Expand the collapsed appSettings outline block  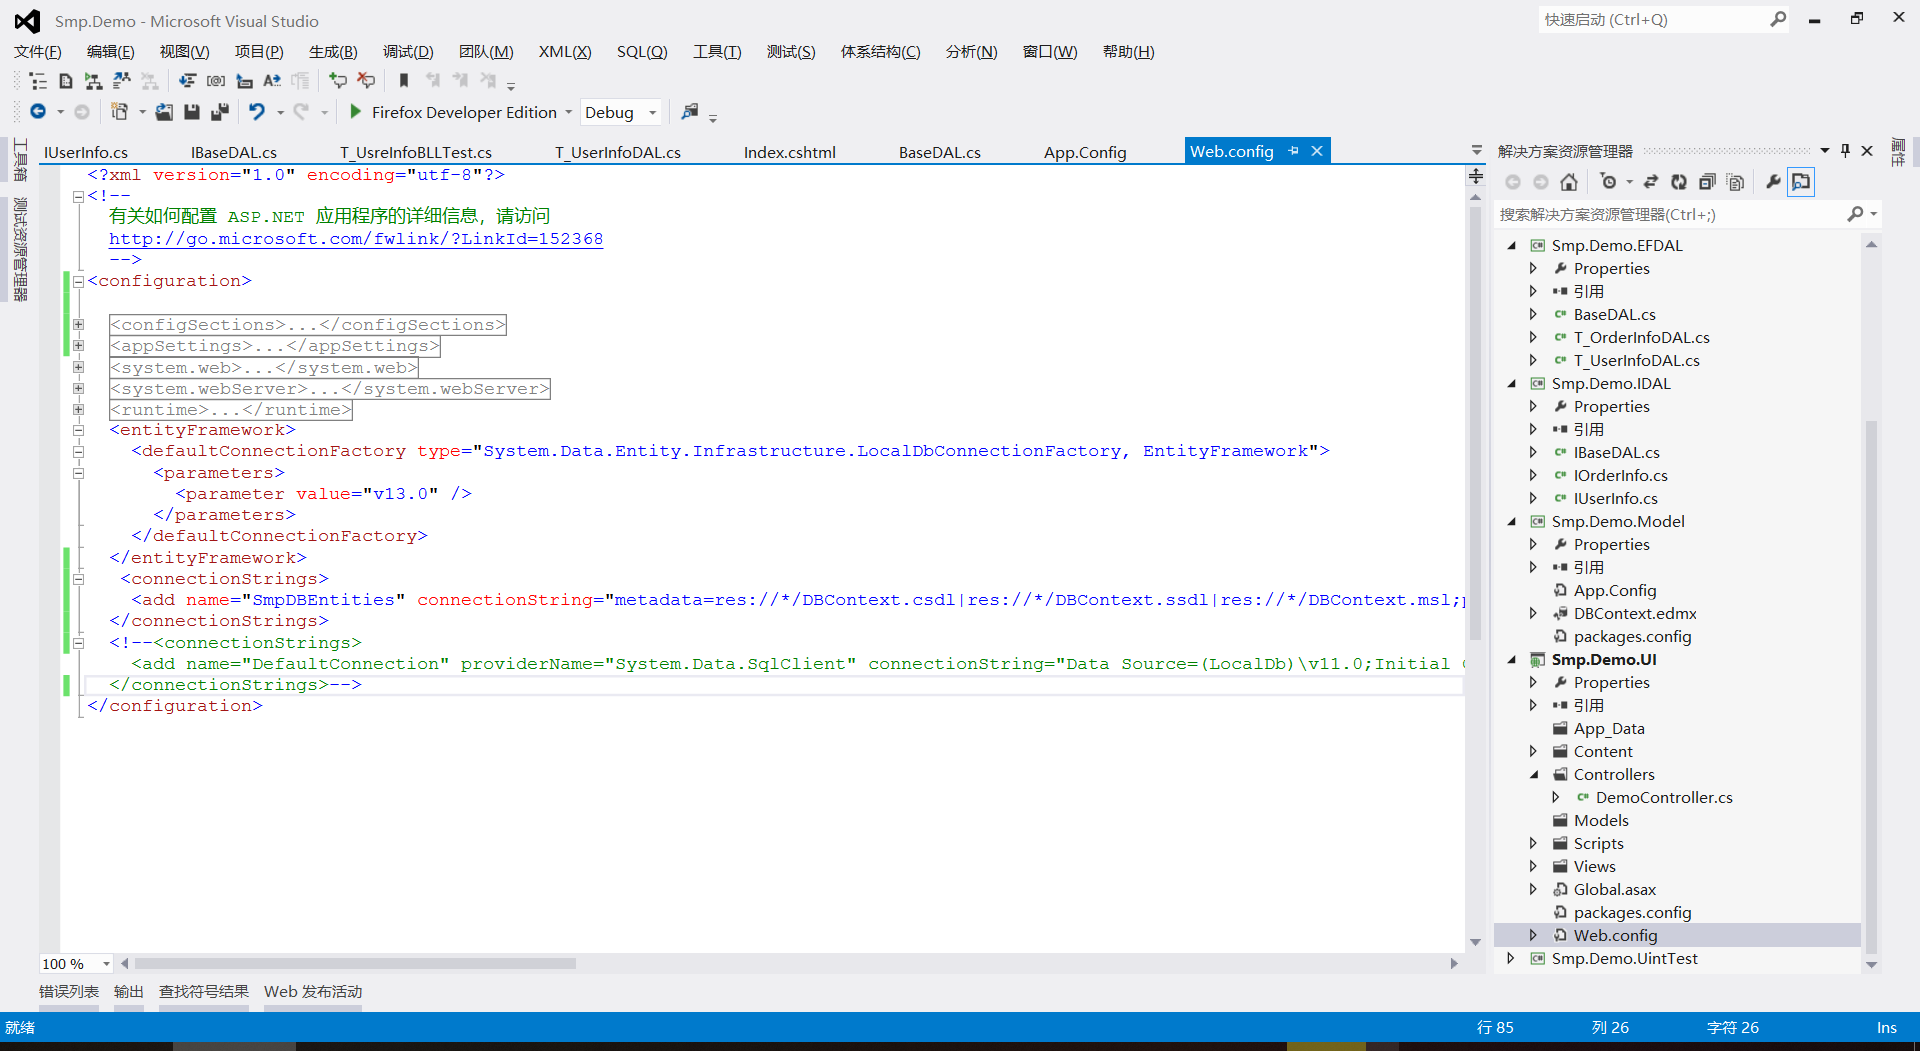pyautogui.click(x=78, y=345)
